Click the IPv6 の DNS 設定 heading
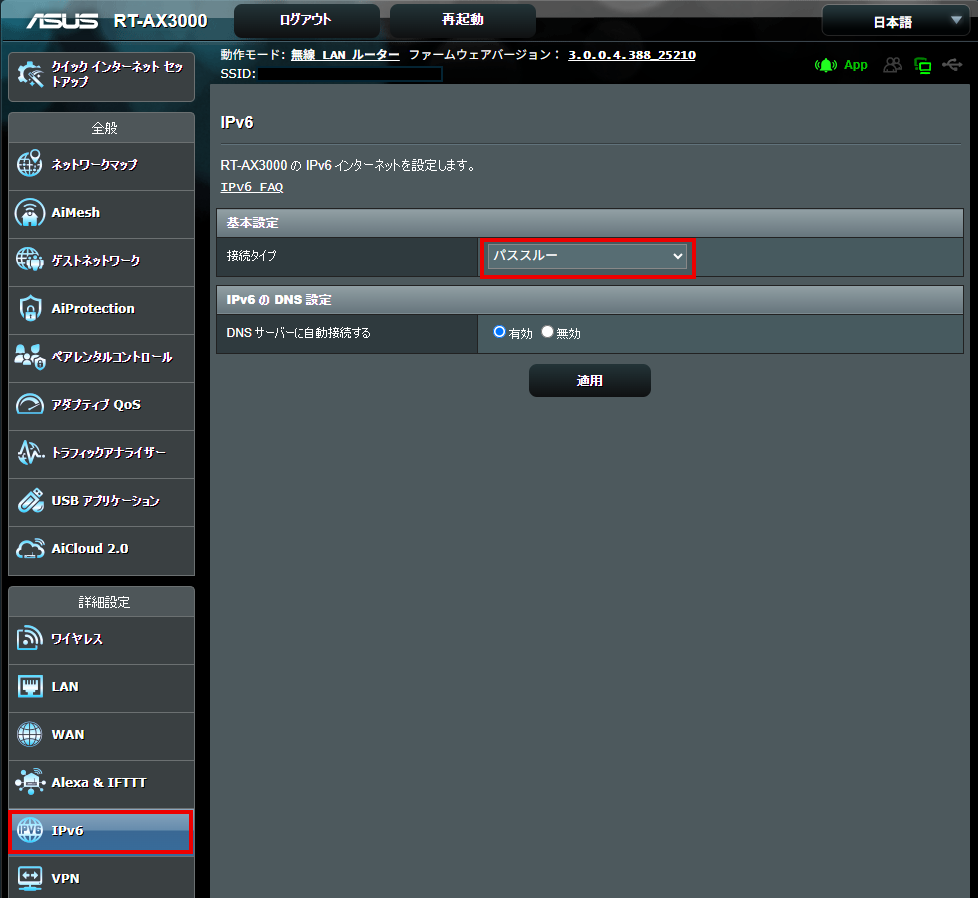Image resolution: width=978 pixels, height=899 pixels. point(279,299)
